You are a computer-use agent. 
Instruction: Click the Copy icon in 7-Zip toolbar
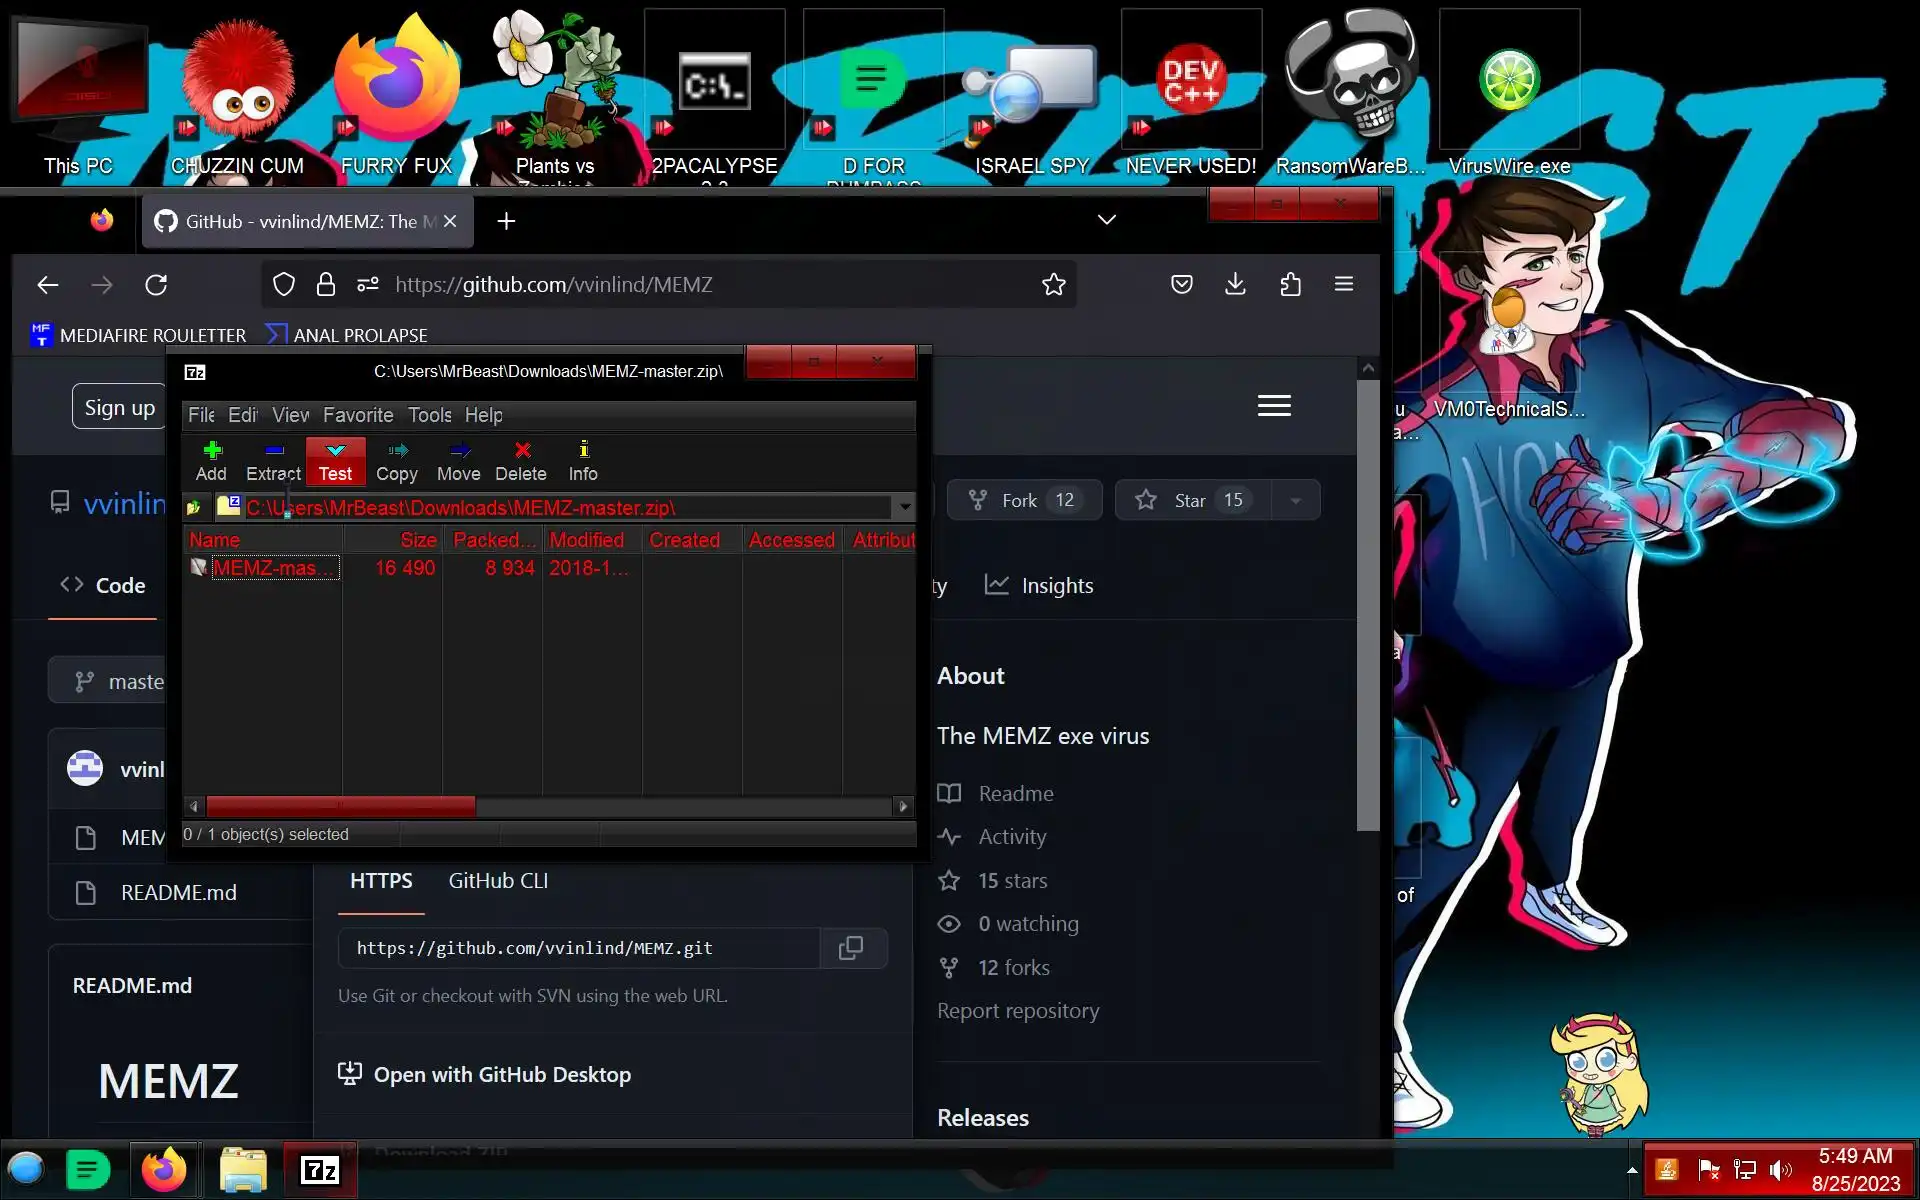pyautogui.click(x=397, y=460)
